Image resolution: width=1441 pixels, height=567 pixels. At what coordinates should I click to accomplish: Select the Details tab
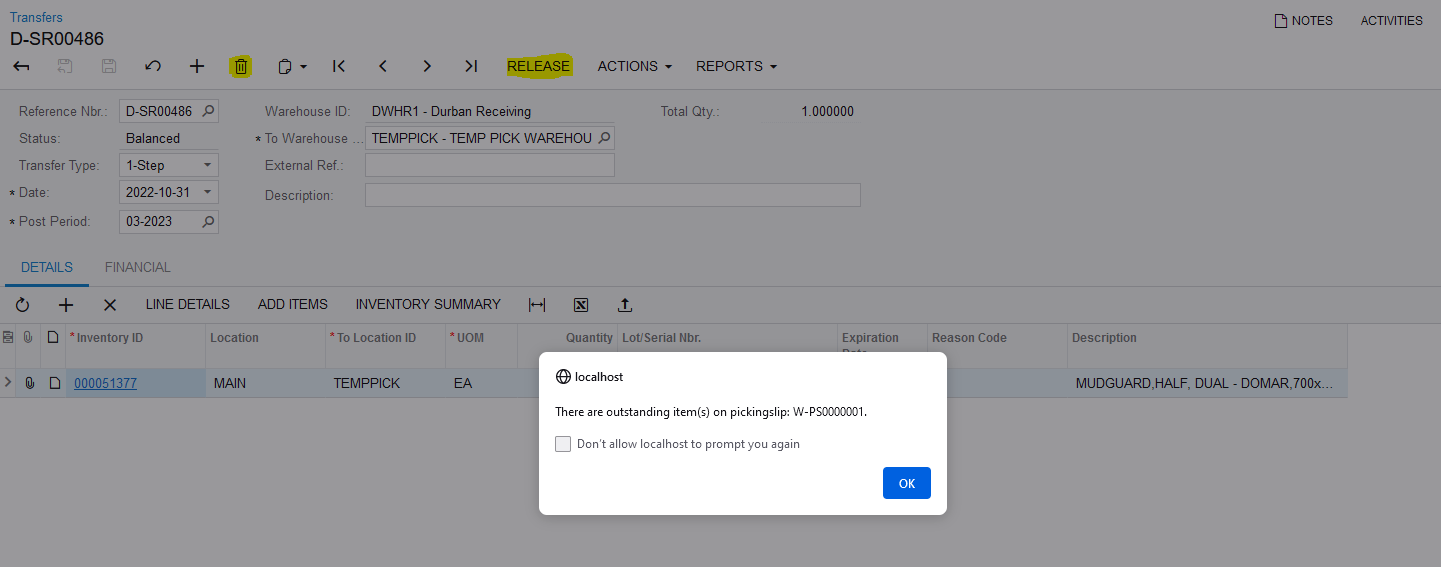[x=47, y=267]
